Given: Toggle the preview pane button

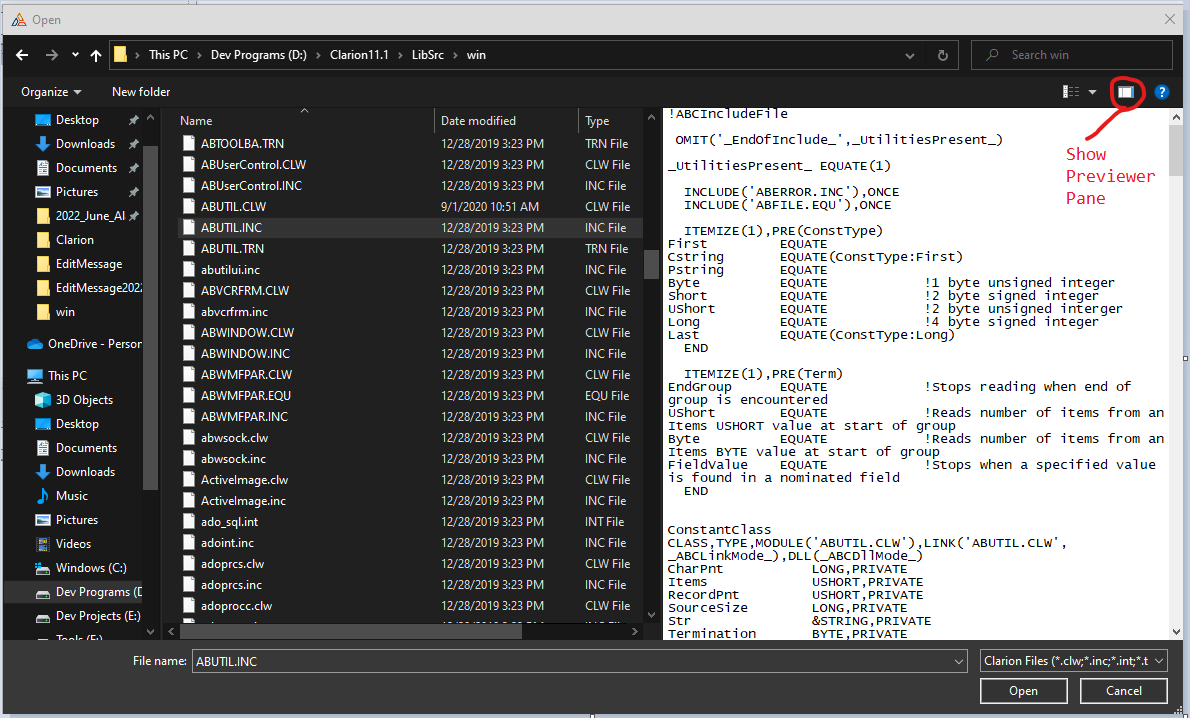Looking at the screenshot, I should point(1125,92).
